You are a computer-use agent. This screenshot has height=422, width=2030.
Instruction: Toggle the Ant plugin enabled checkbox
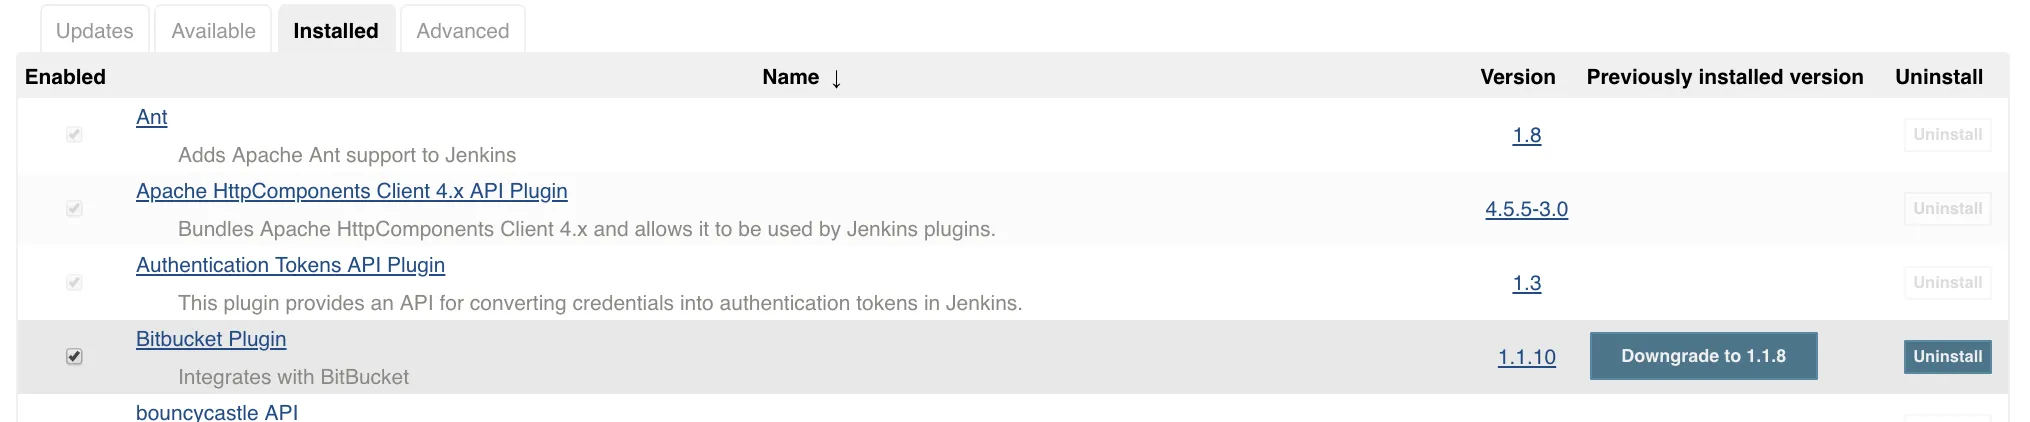(74, 135)
